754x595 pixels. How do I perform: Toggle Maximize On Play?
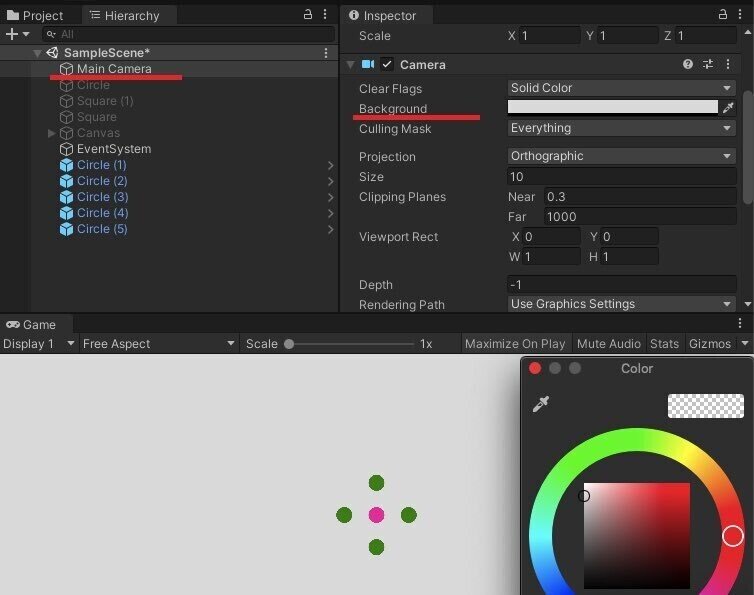[515, 344]
